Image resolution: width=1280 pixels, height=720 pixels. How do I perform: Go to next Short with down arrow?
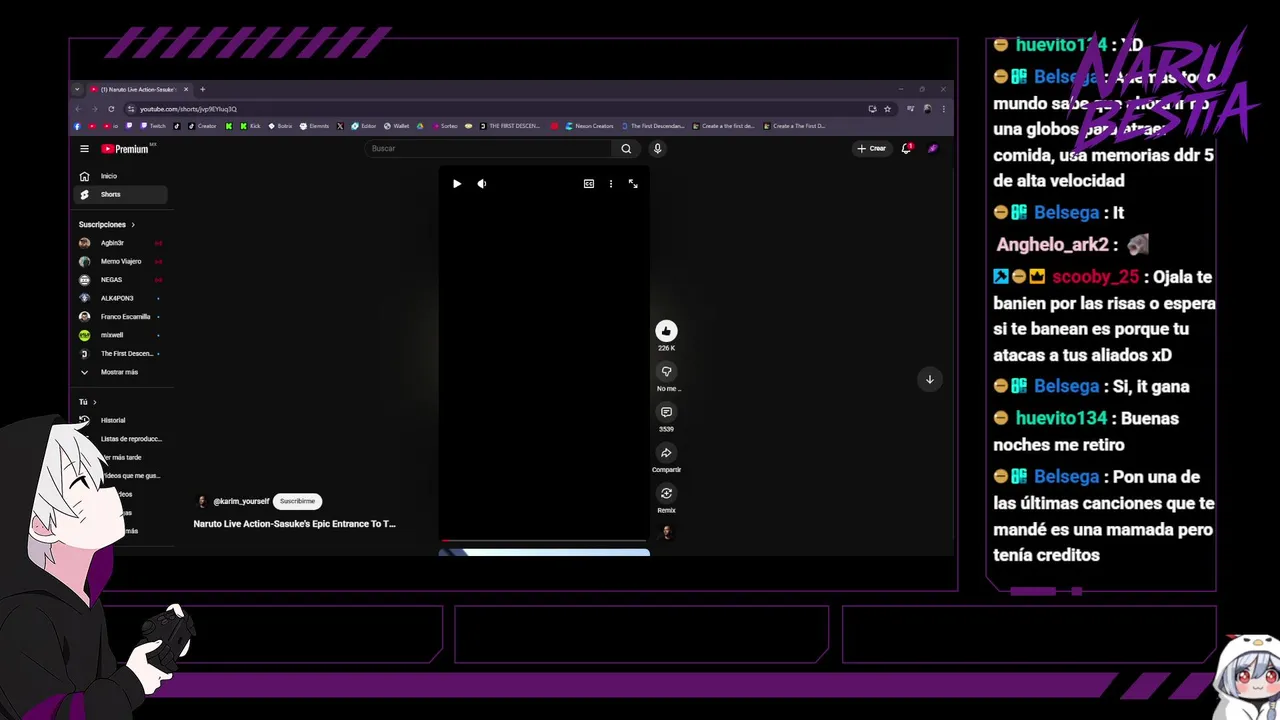click(929, 379)
